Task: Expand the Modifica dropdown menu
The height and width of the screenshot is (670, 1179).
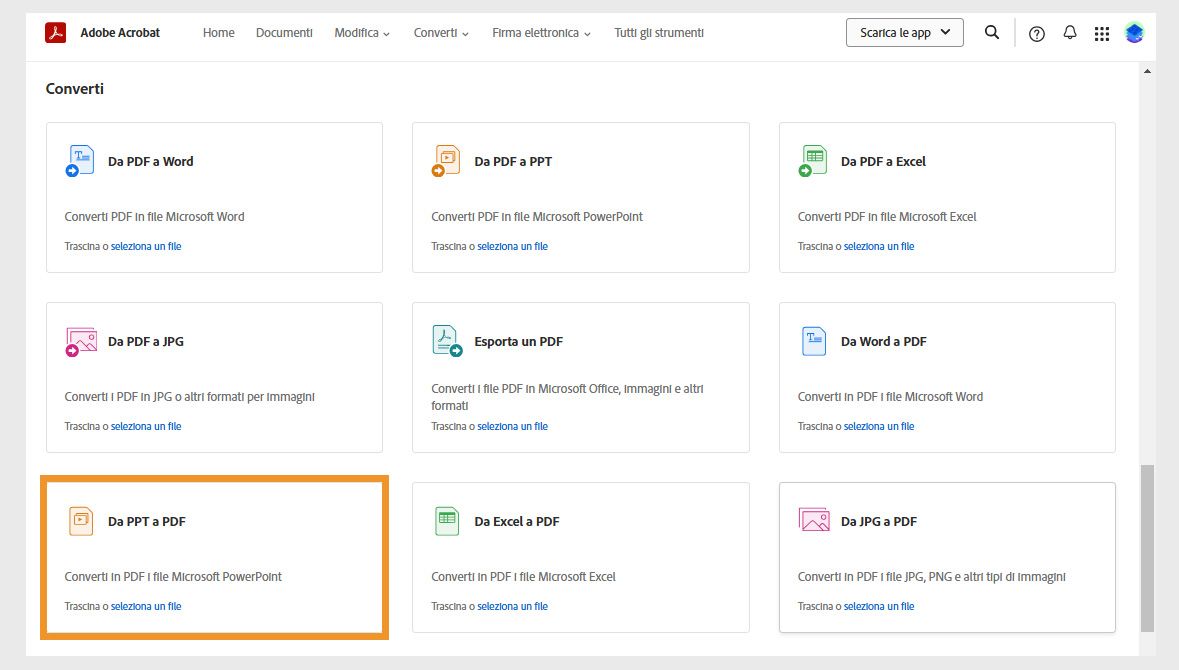Action: 362,33
